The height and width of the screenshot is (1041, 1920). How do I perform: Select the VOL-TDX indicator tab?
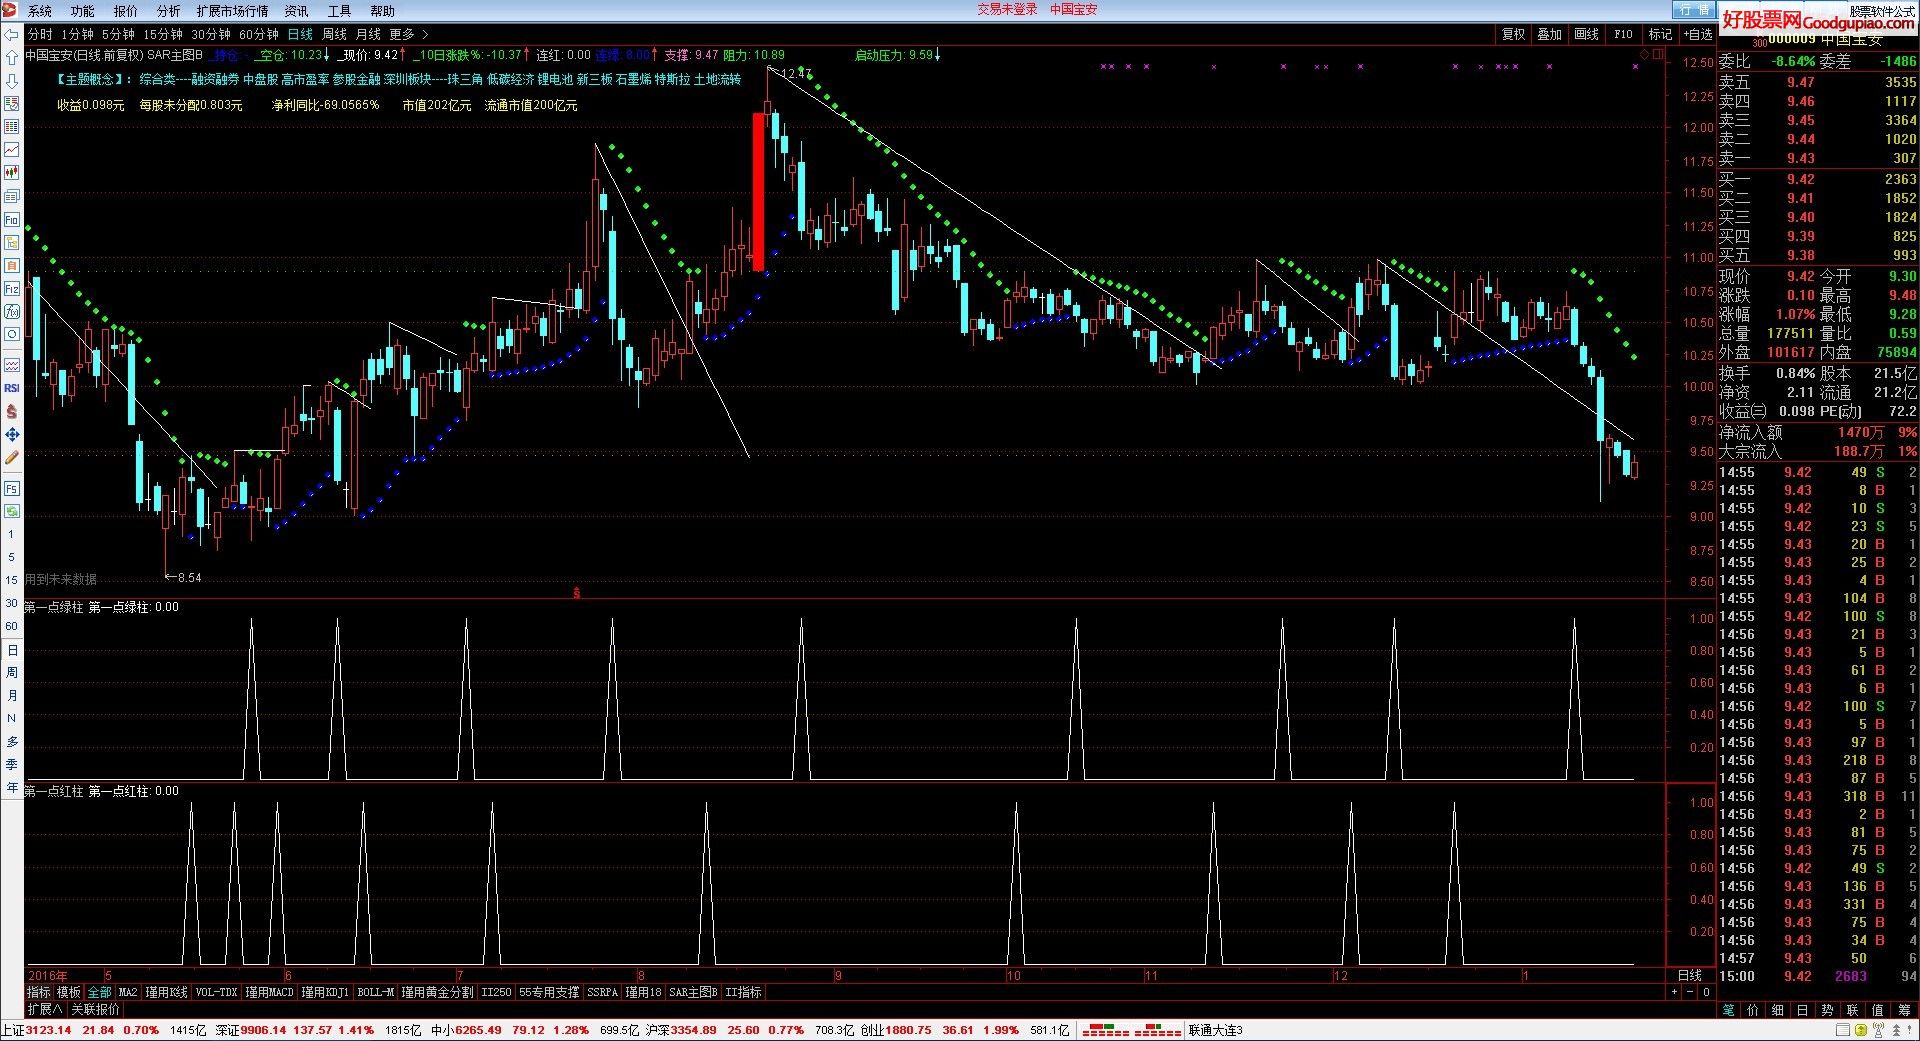tap(216, 992)
